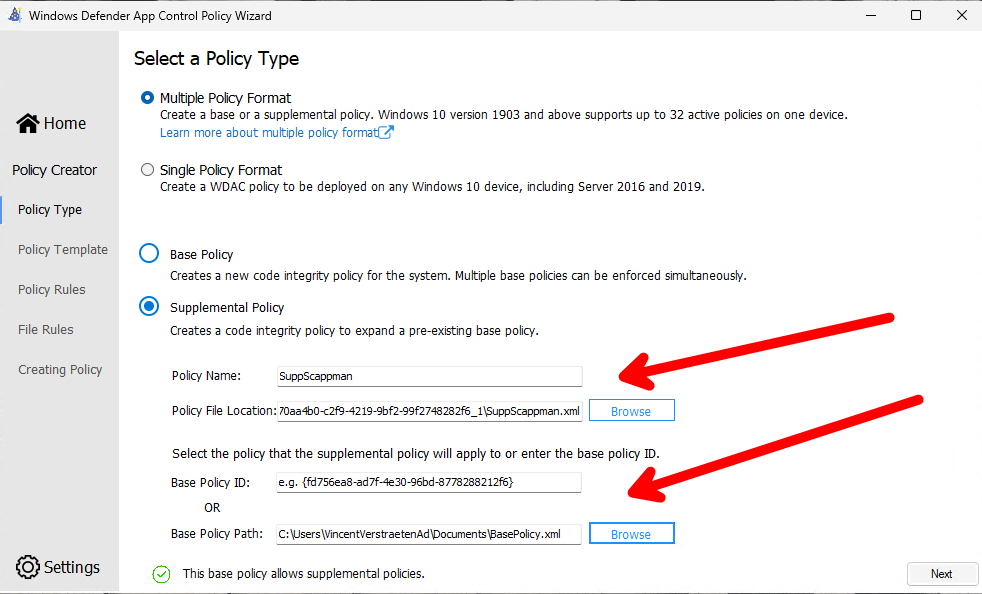Open Settings via gear icon

28,567
